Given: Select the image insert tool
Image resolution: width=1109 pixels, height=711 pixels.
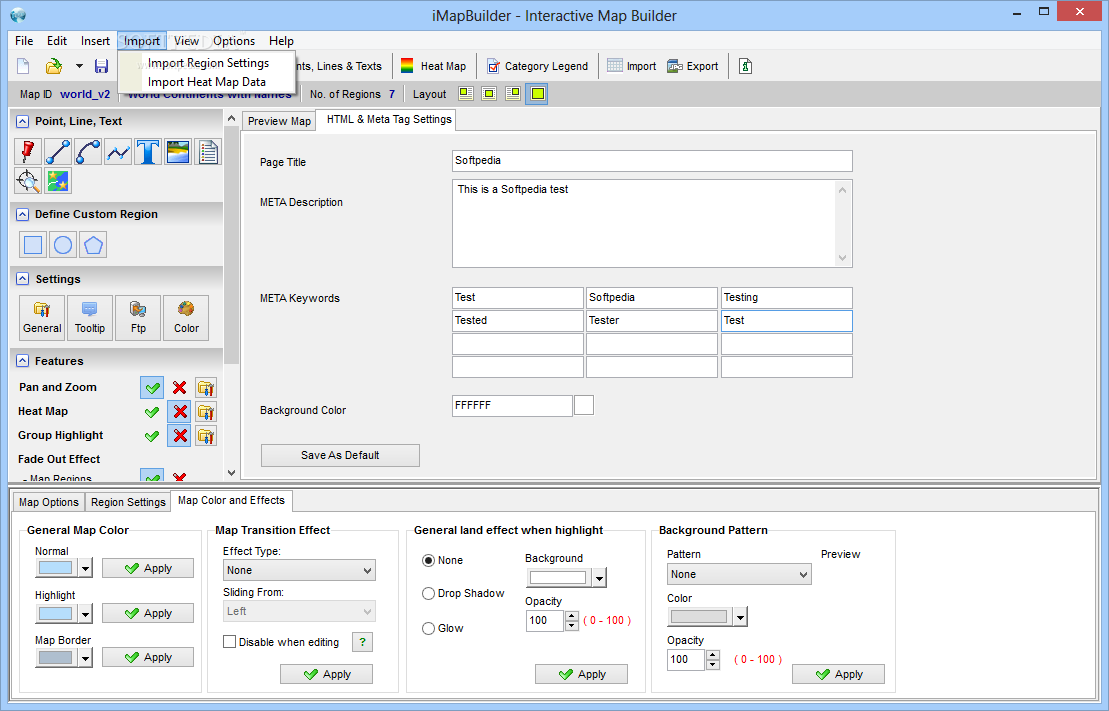Looking at the screenshot, I should pyautogui.click(x=178, y=151).
